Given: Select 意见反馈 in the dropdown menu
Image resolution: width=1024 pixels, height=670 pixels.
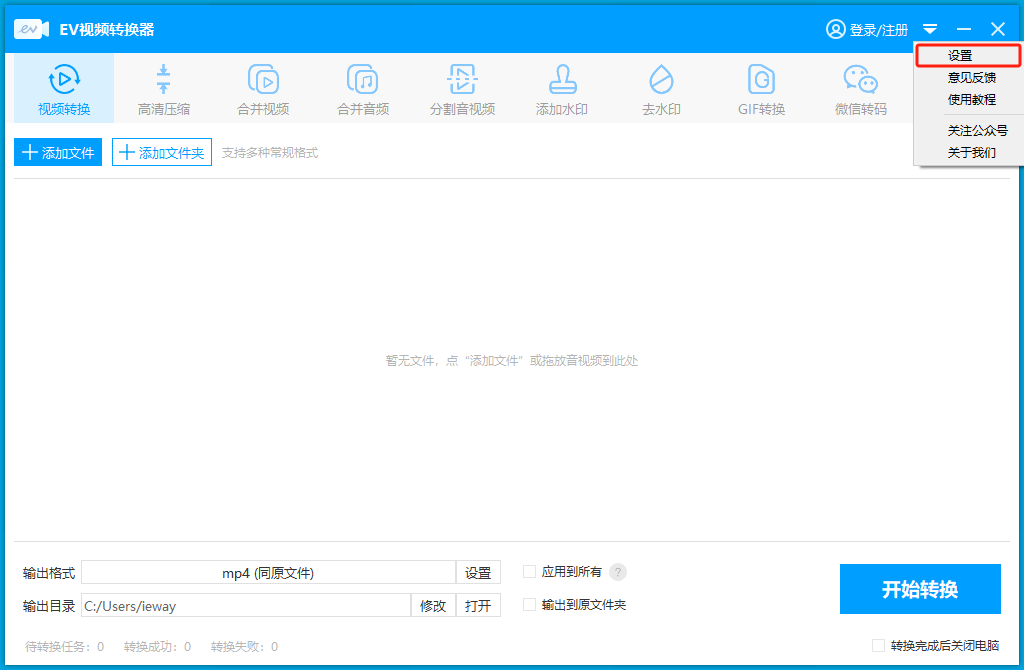Looking at the screenshot, I should click(x=971, y=78).
